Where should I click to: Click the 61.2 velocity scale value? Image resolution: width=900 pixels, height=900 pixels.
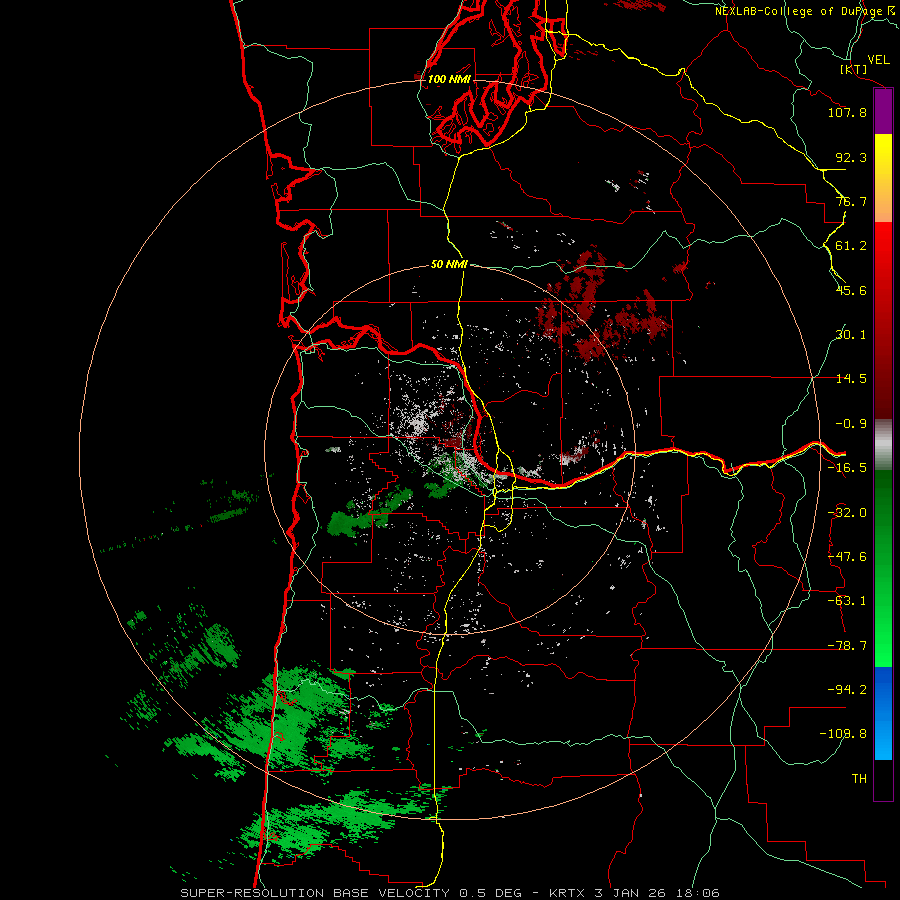click(851, 246)
